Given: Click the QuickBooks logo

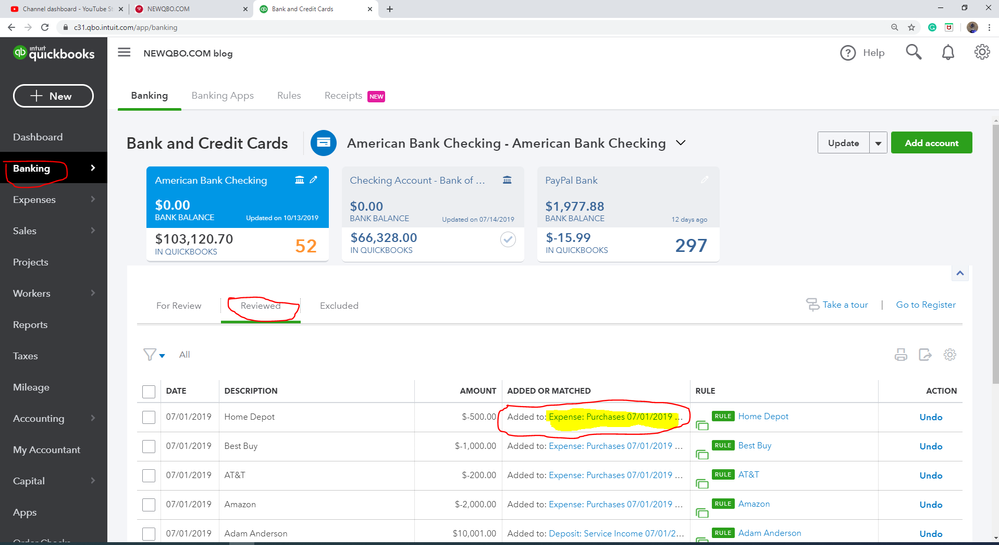Looking at the screenshot, I should [54, 53].
